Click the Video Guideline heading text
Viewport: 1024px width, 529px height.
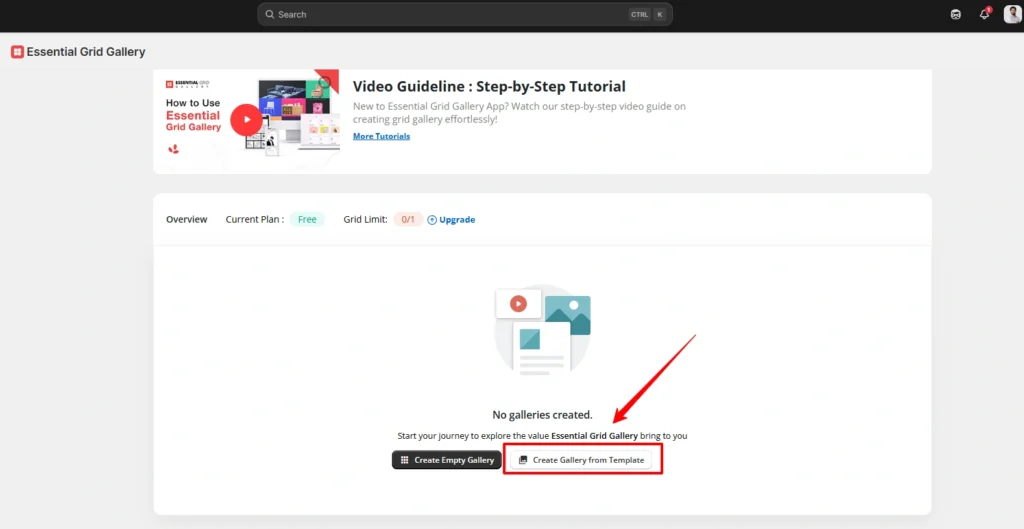pos(489,87)
